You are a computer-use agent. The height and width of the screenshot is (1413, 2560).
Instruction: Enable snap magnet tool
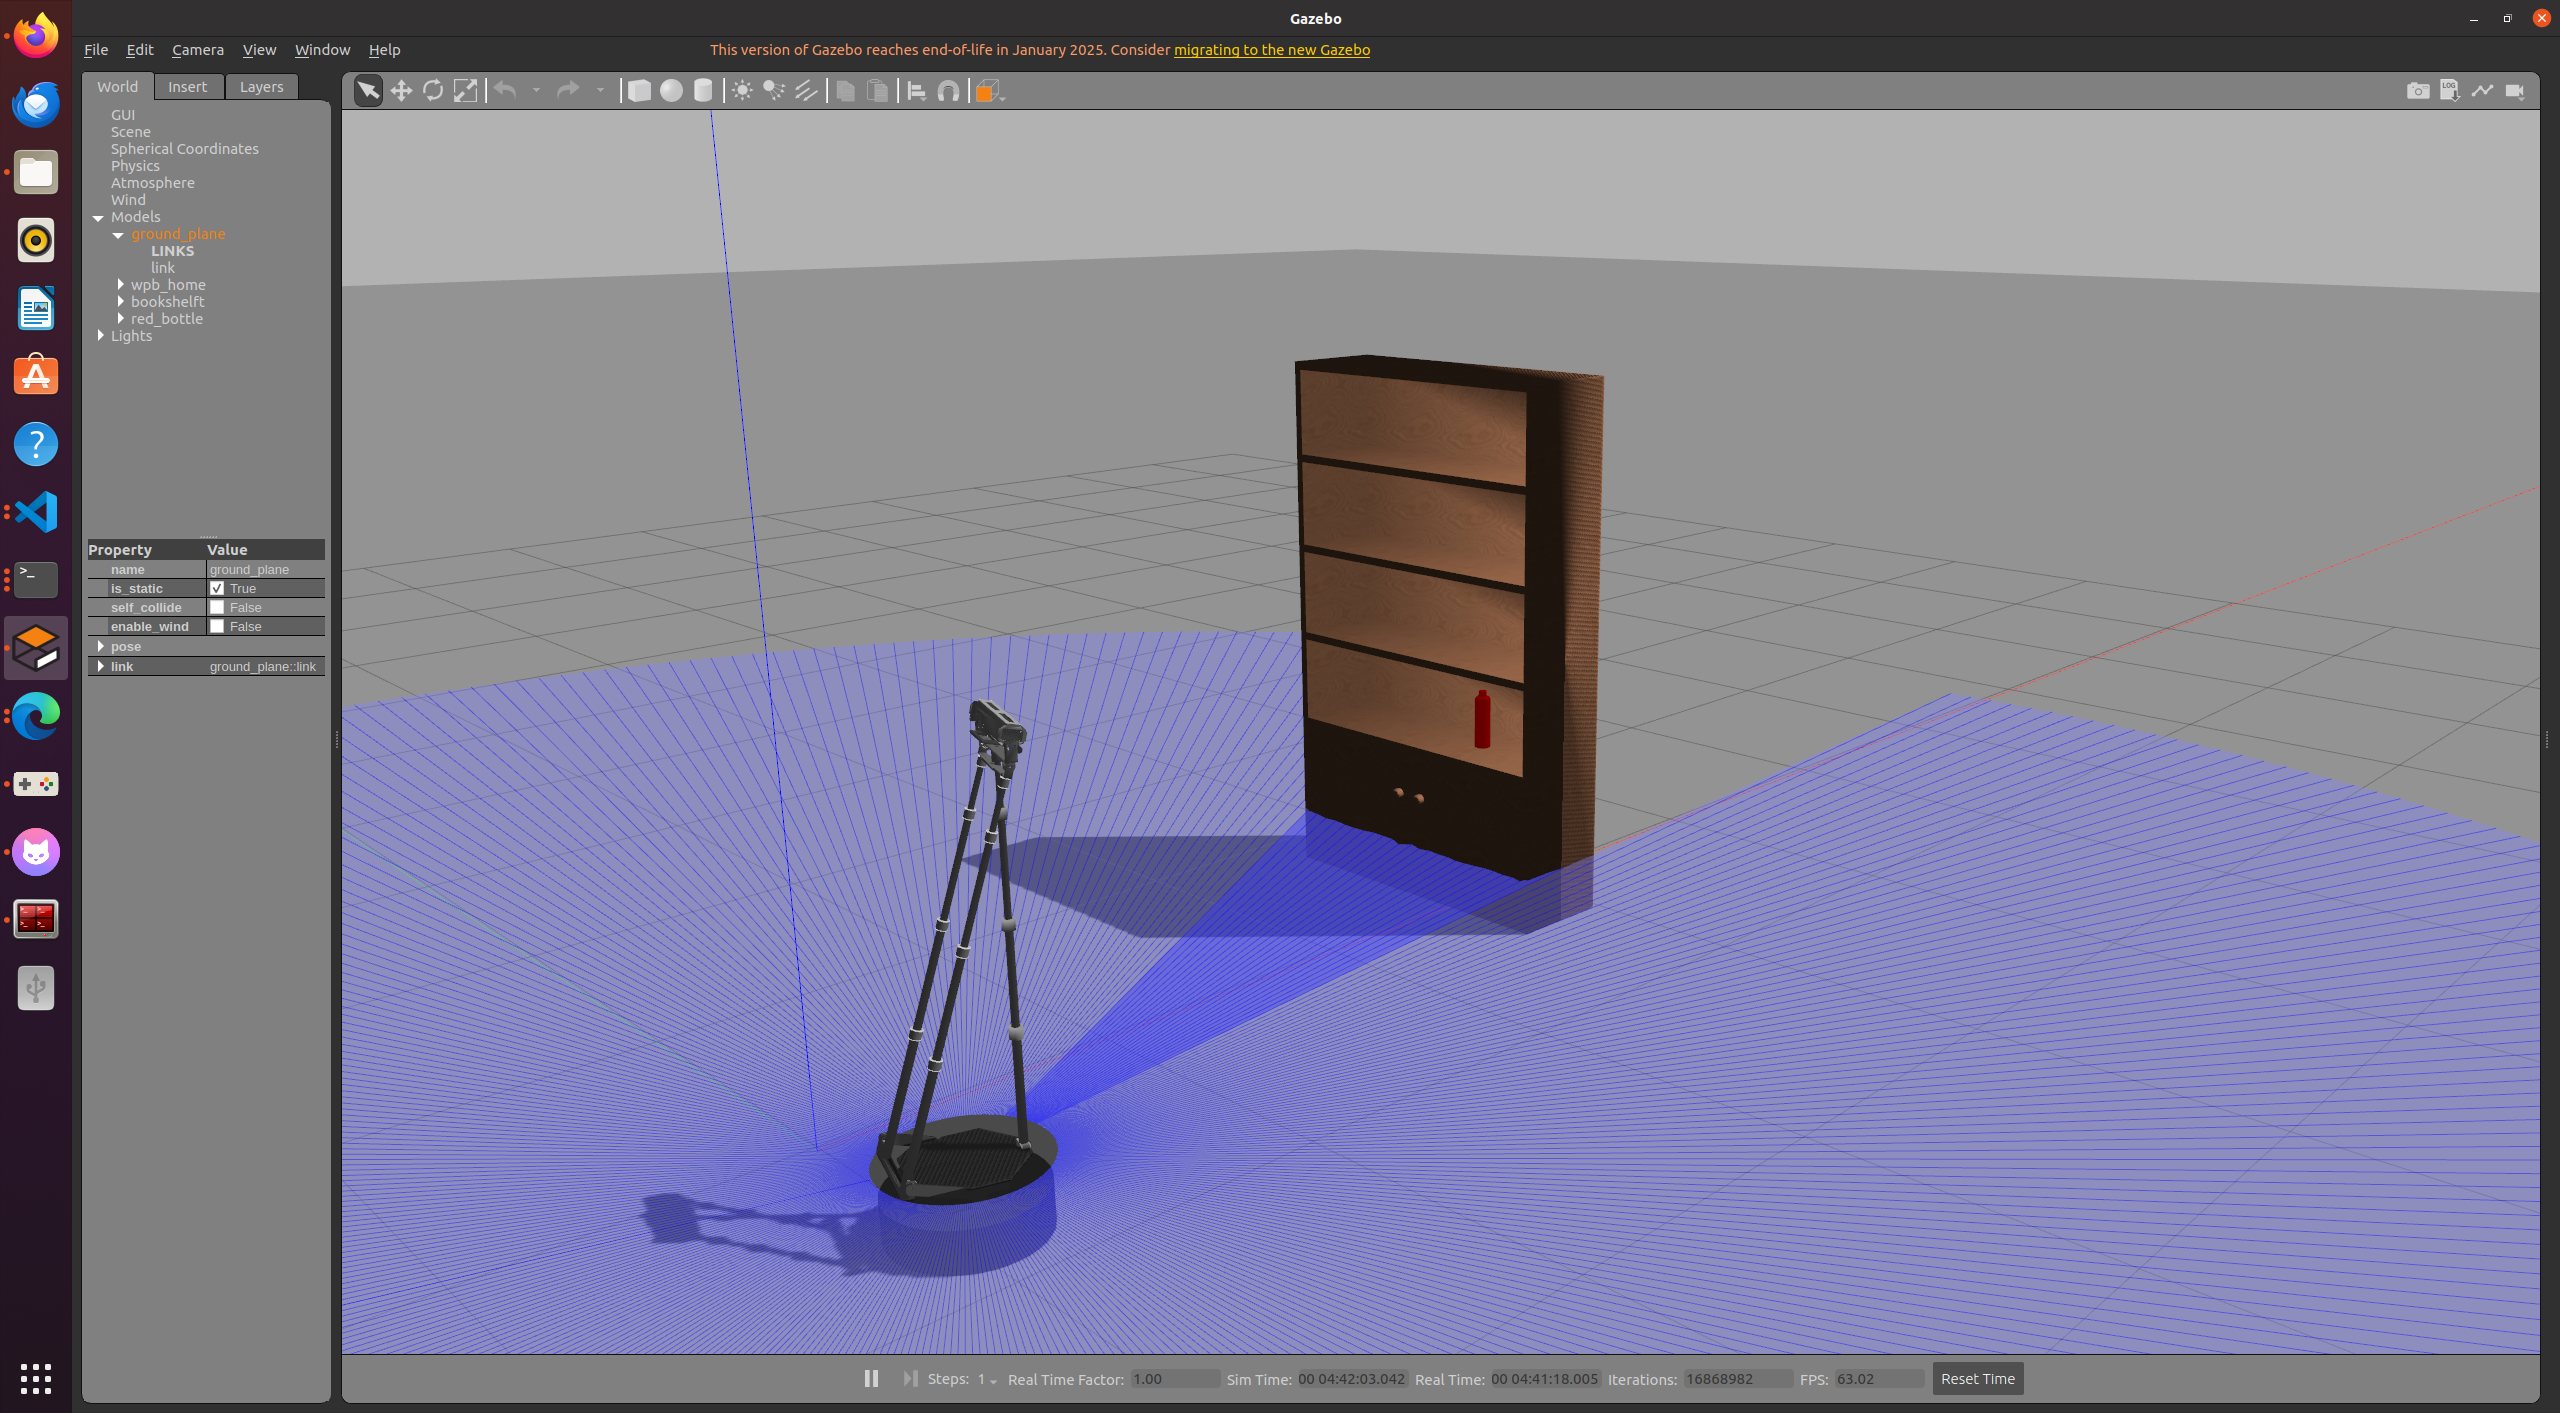coord(948,91)
